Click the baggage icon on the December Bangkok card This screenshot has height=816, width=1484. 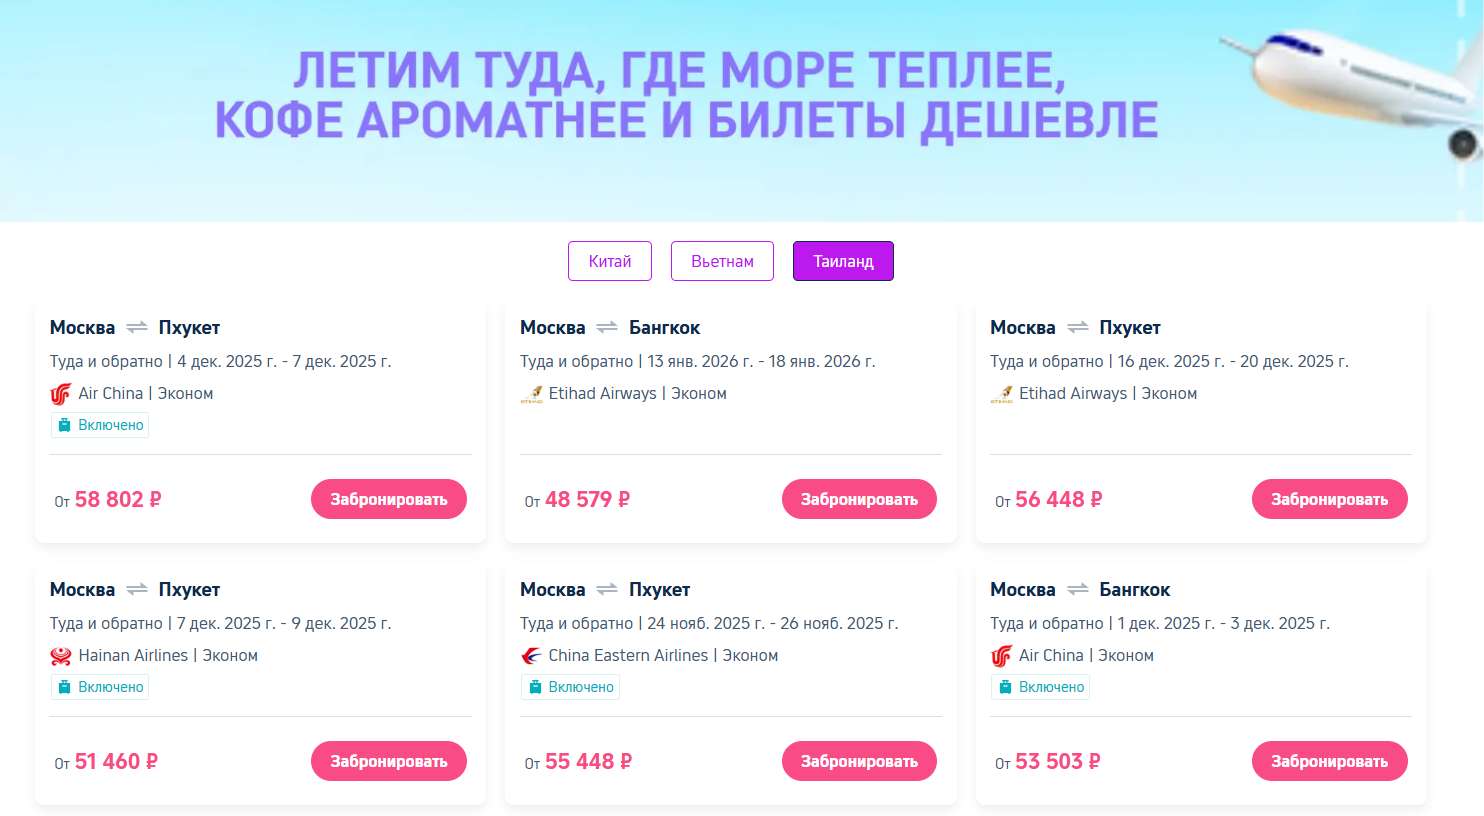[x=1006, y=687]
